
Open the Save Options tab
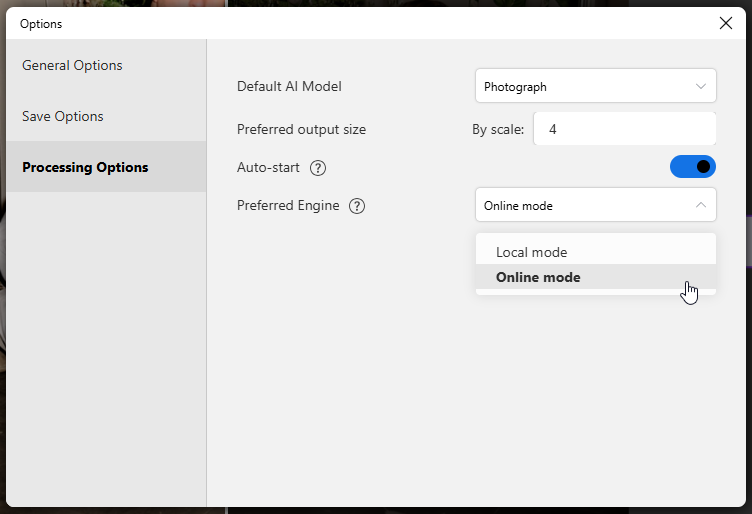[x=63, y=116]
